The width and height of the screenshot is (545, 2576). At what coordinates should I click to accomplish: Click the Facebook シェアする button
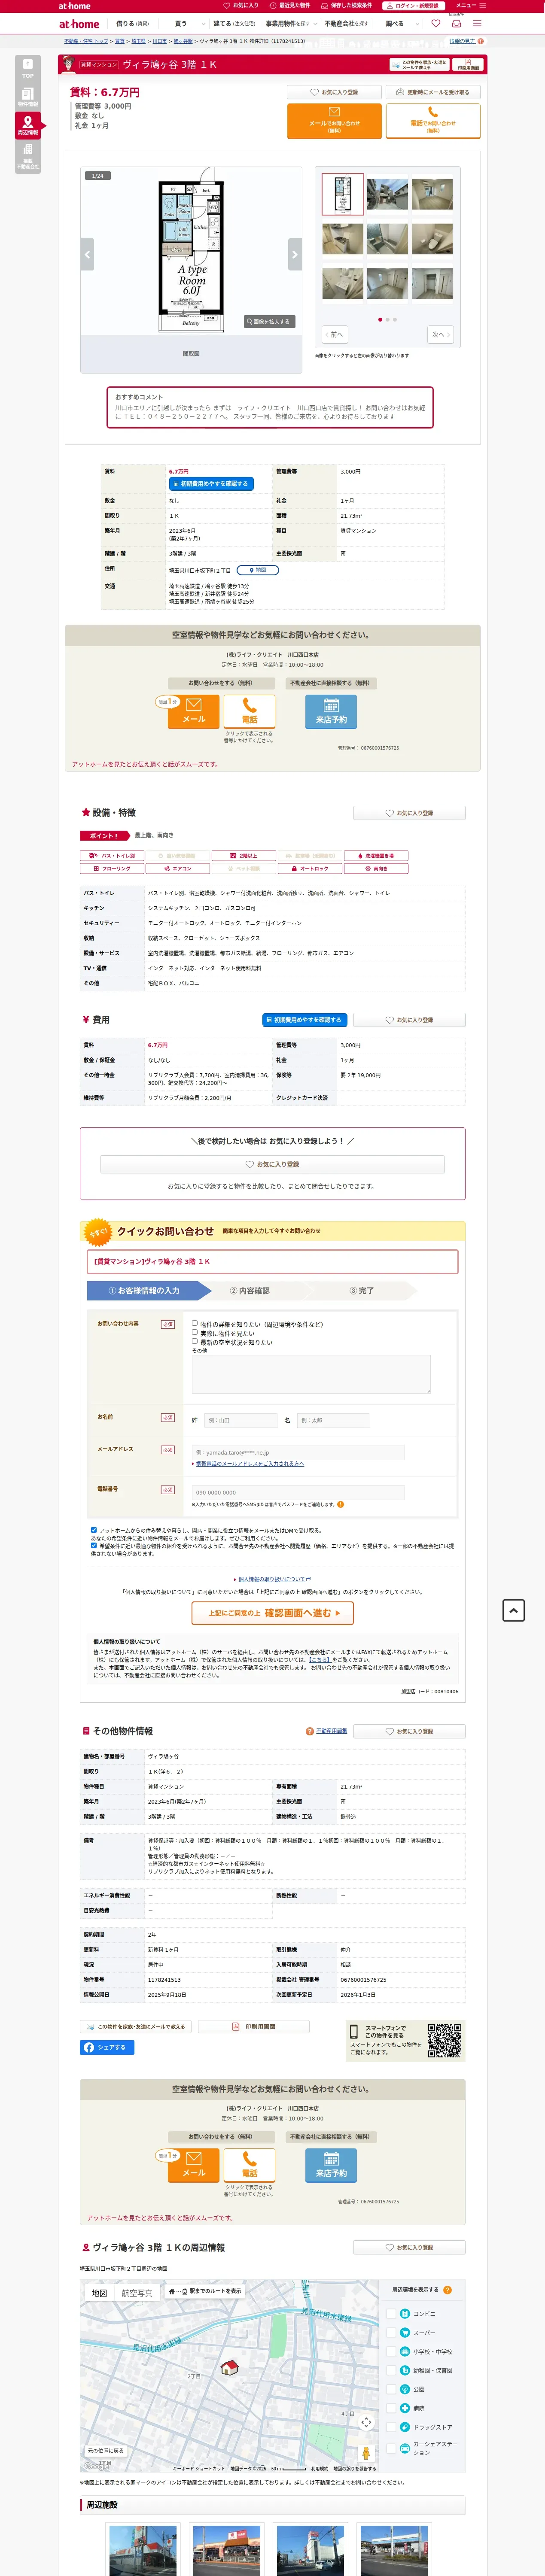point(107,2047)
